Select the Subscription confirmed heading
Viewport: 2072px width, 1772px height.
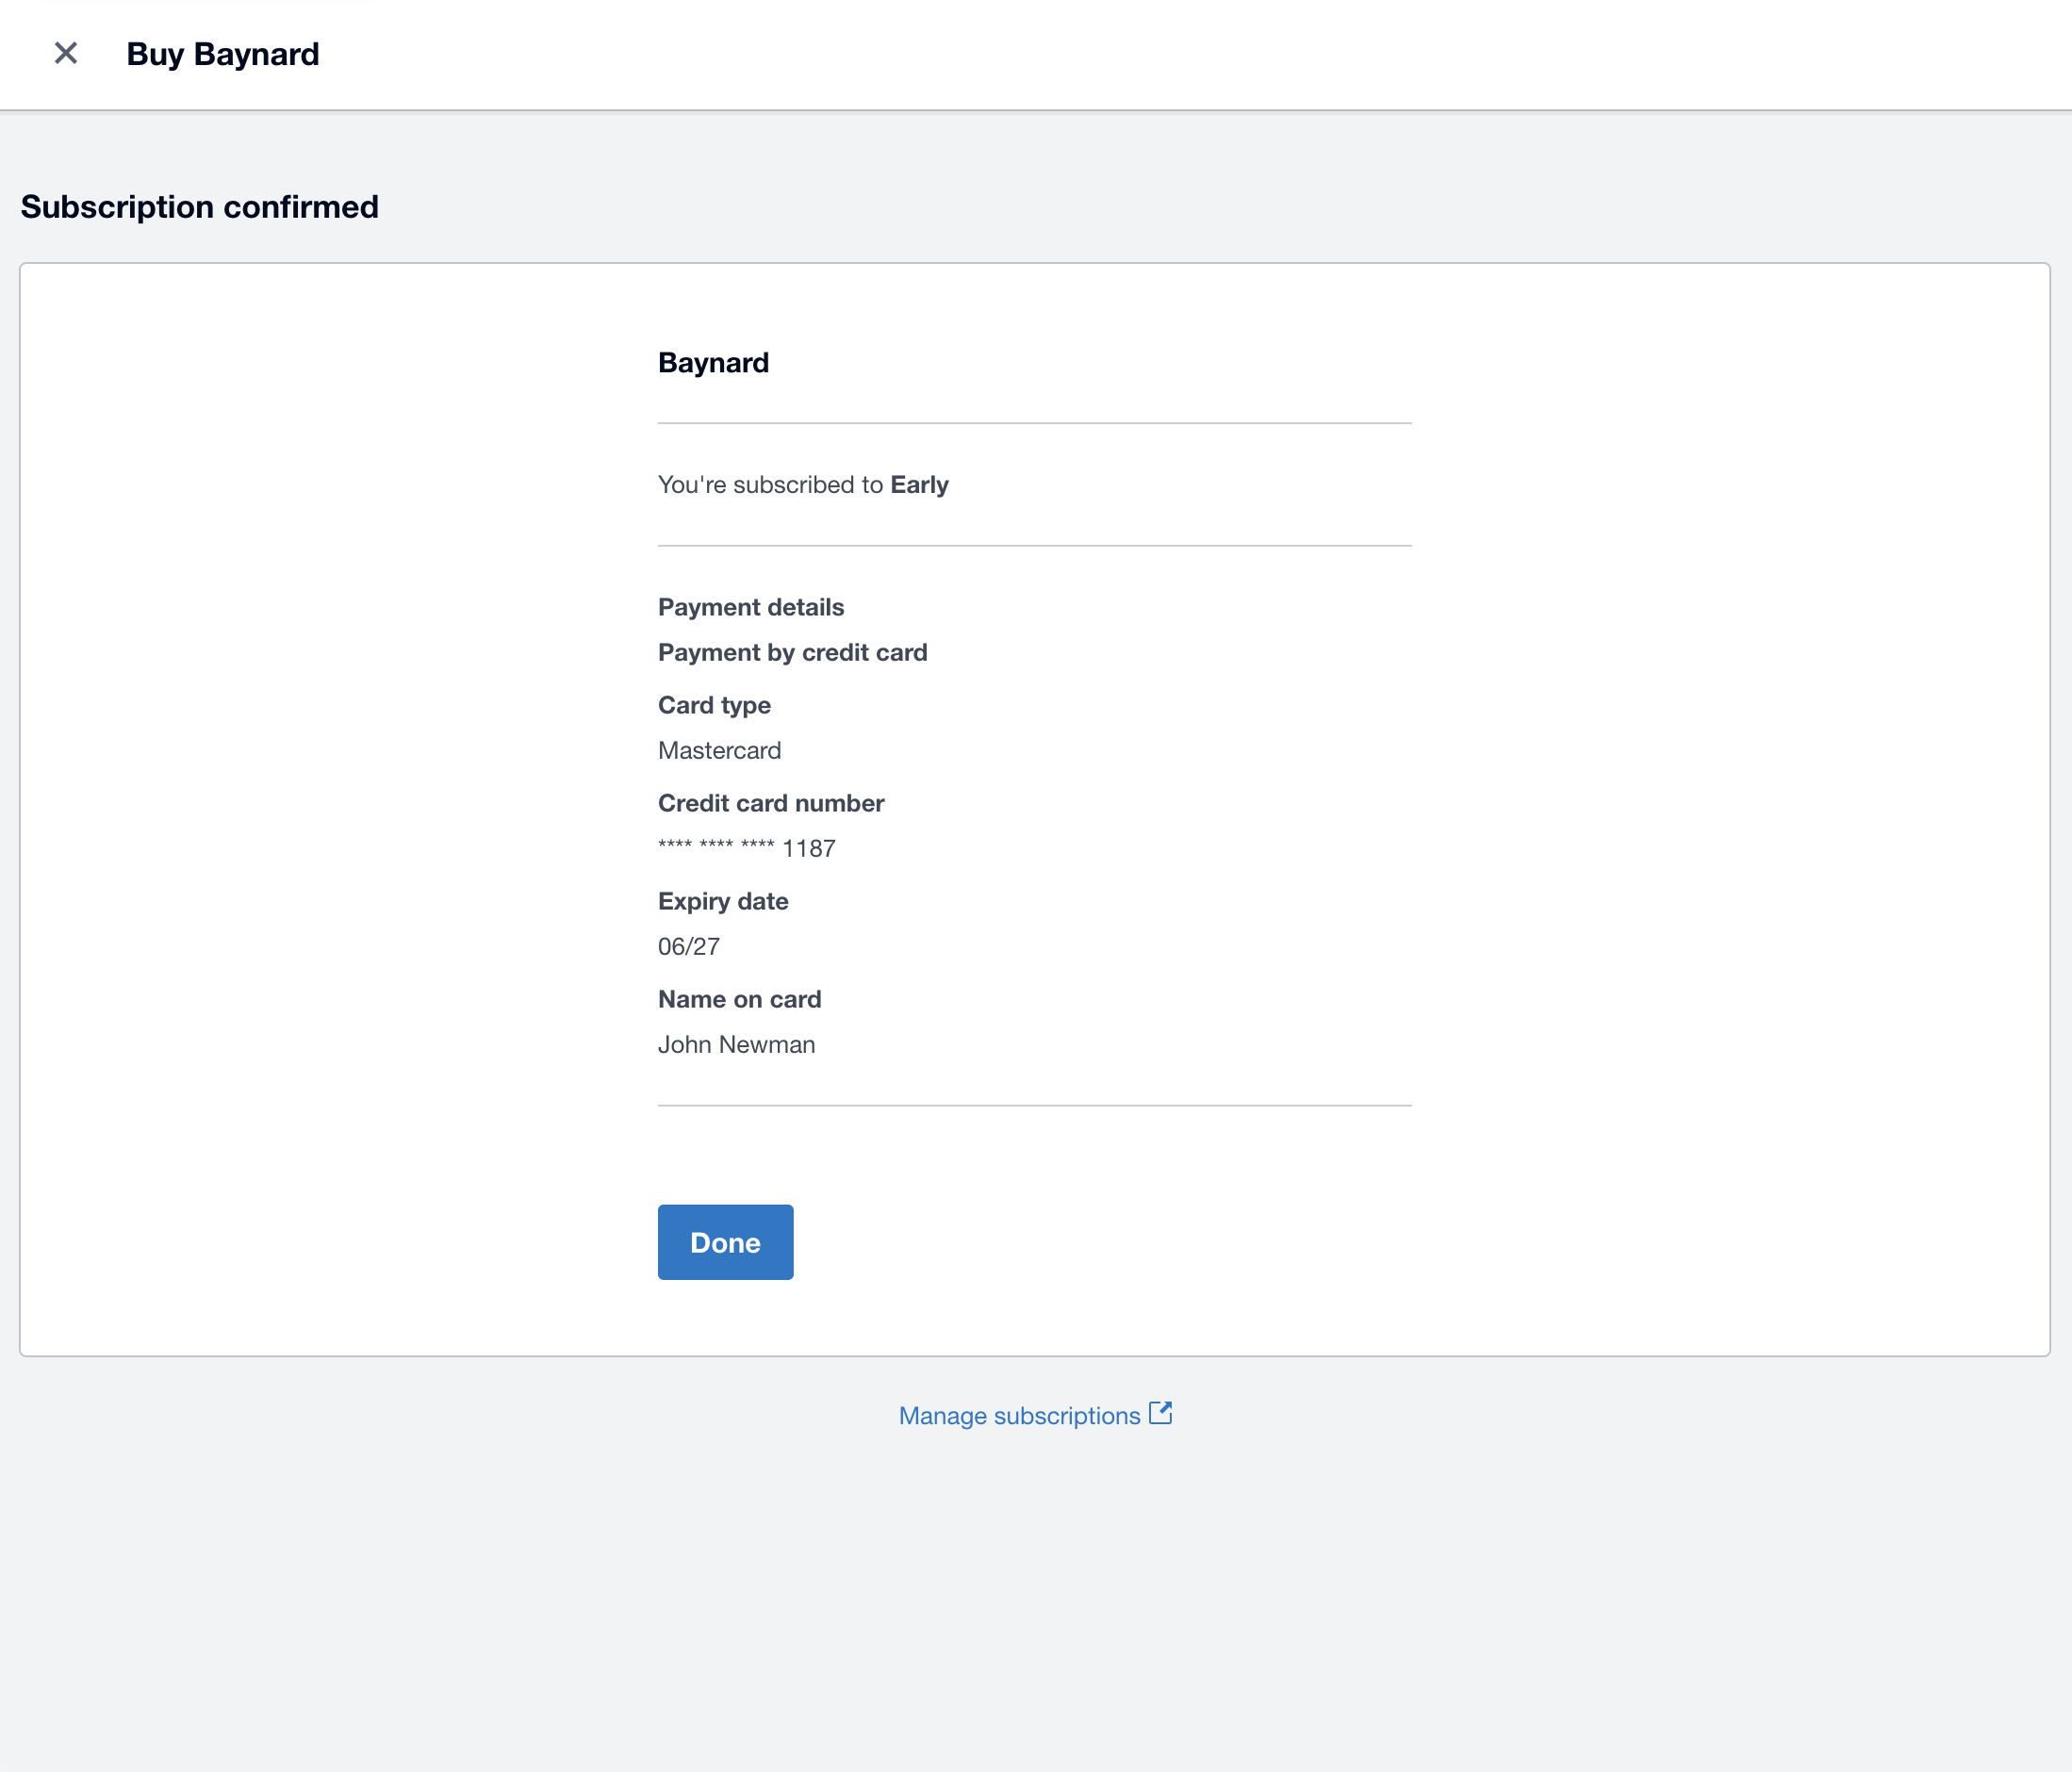[199, 206]
